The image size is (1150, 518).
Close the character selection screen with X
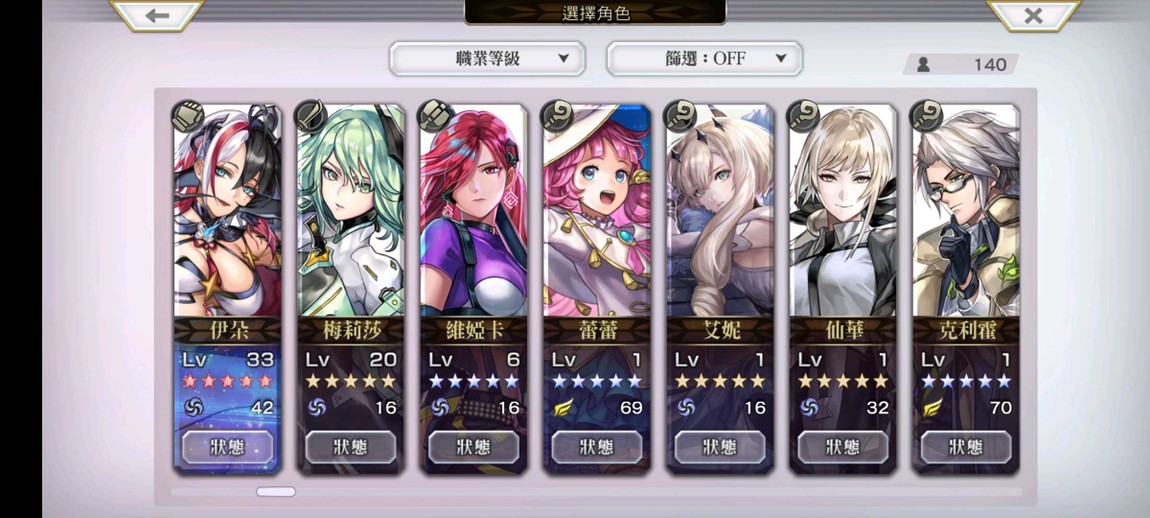tap(1033, 15)
